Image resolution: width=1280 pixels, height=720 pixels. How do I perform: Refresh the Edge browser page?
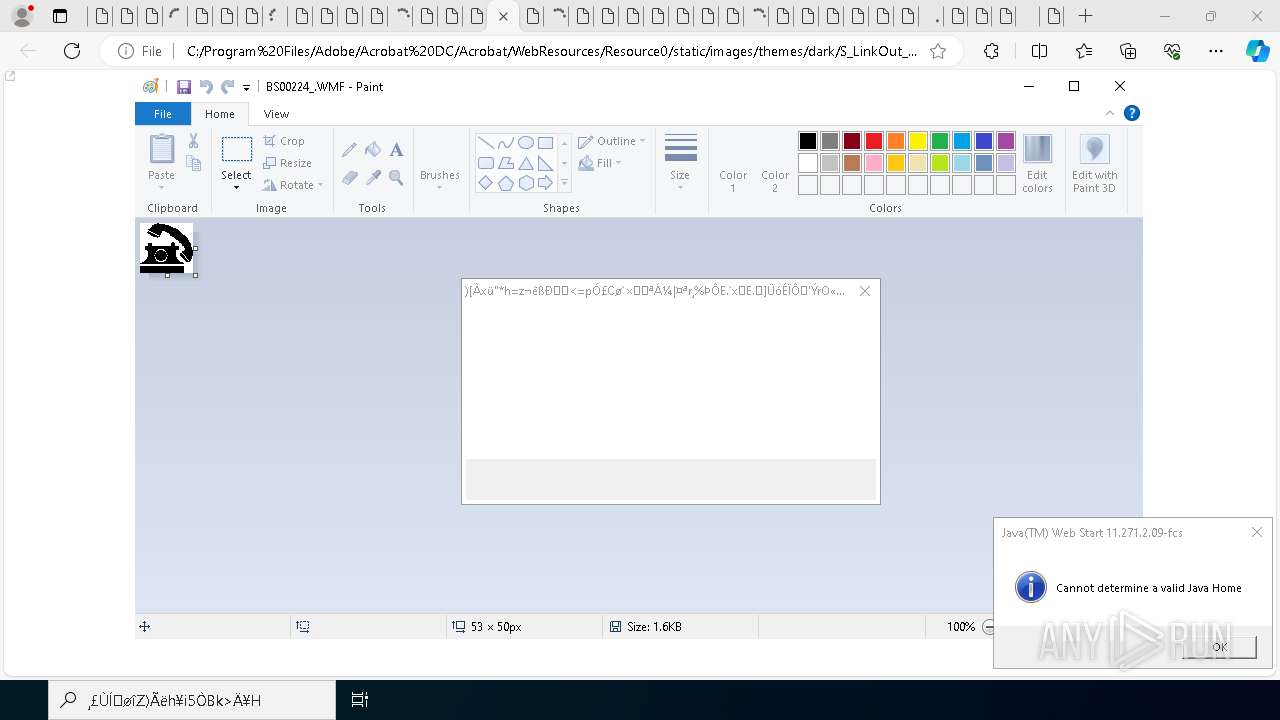(72, 51)
